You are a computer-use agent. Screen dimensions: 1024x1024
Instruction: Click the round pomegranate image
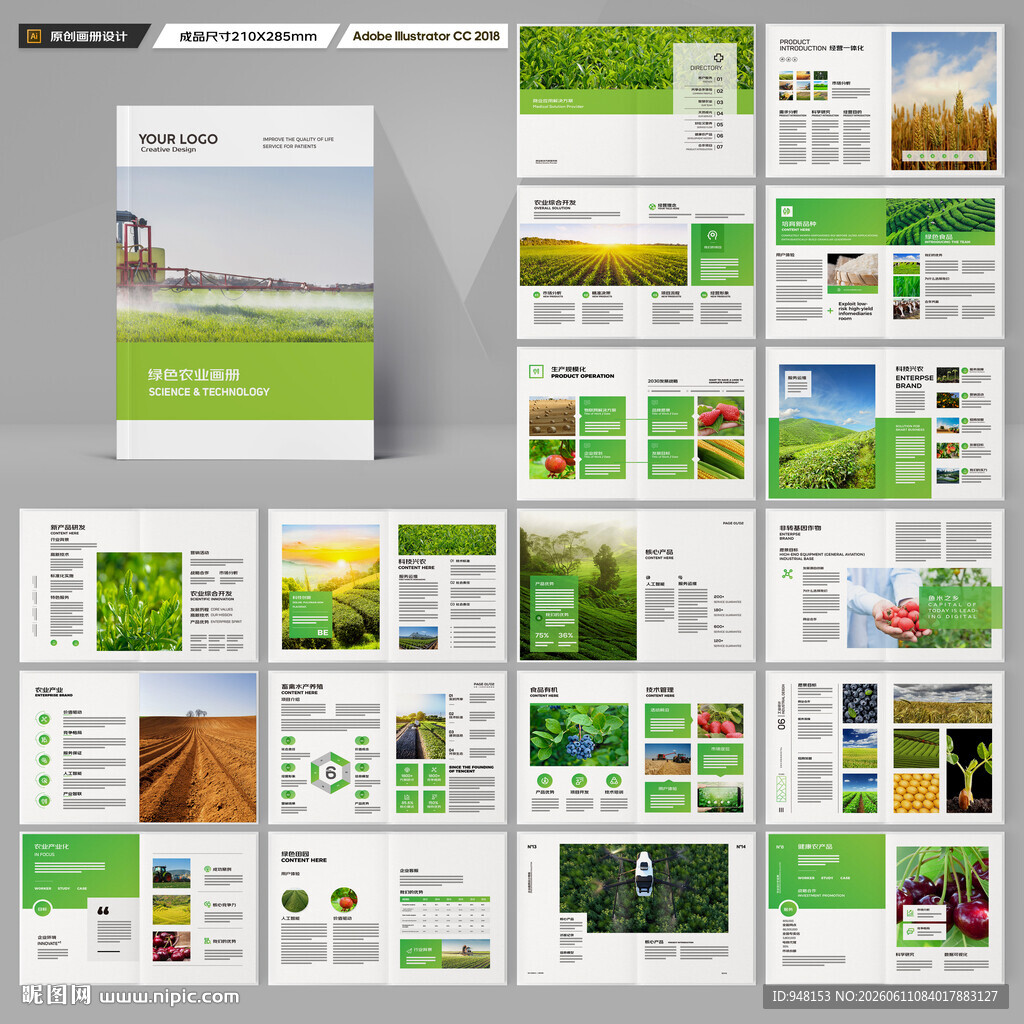point(344,901)
